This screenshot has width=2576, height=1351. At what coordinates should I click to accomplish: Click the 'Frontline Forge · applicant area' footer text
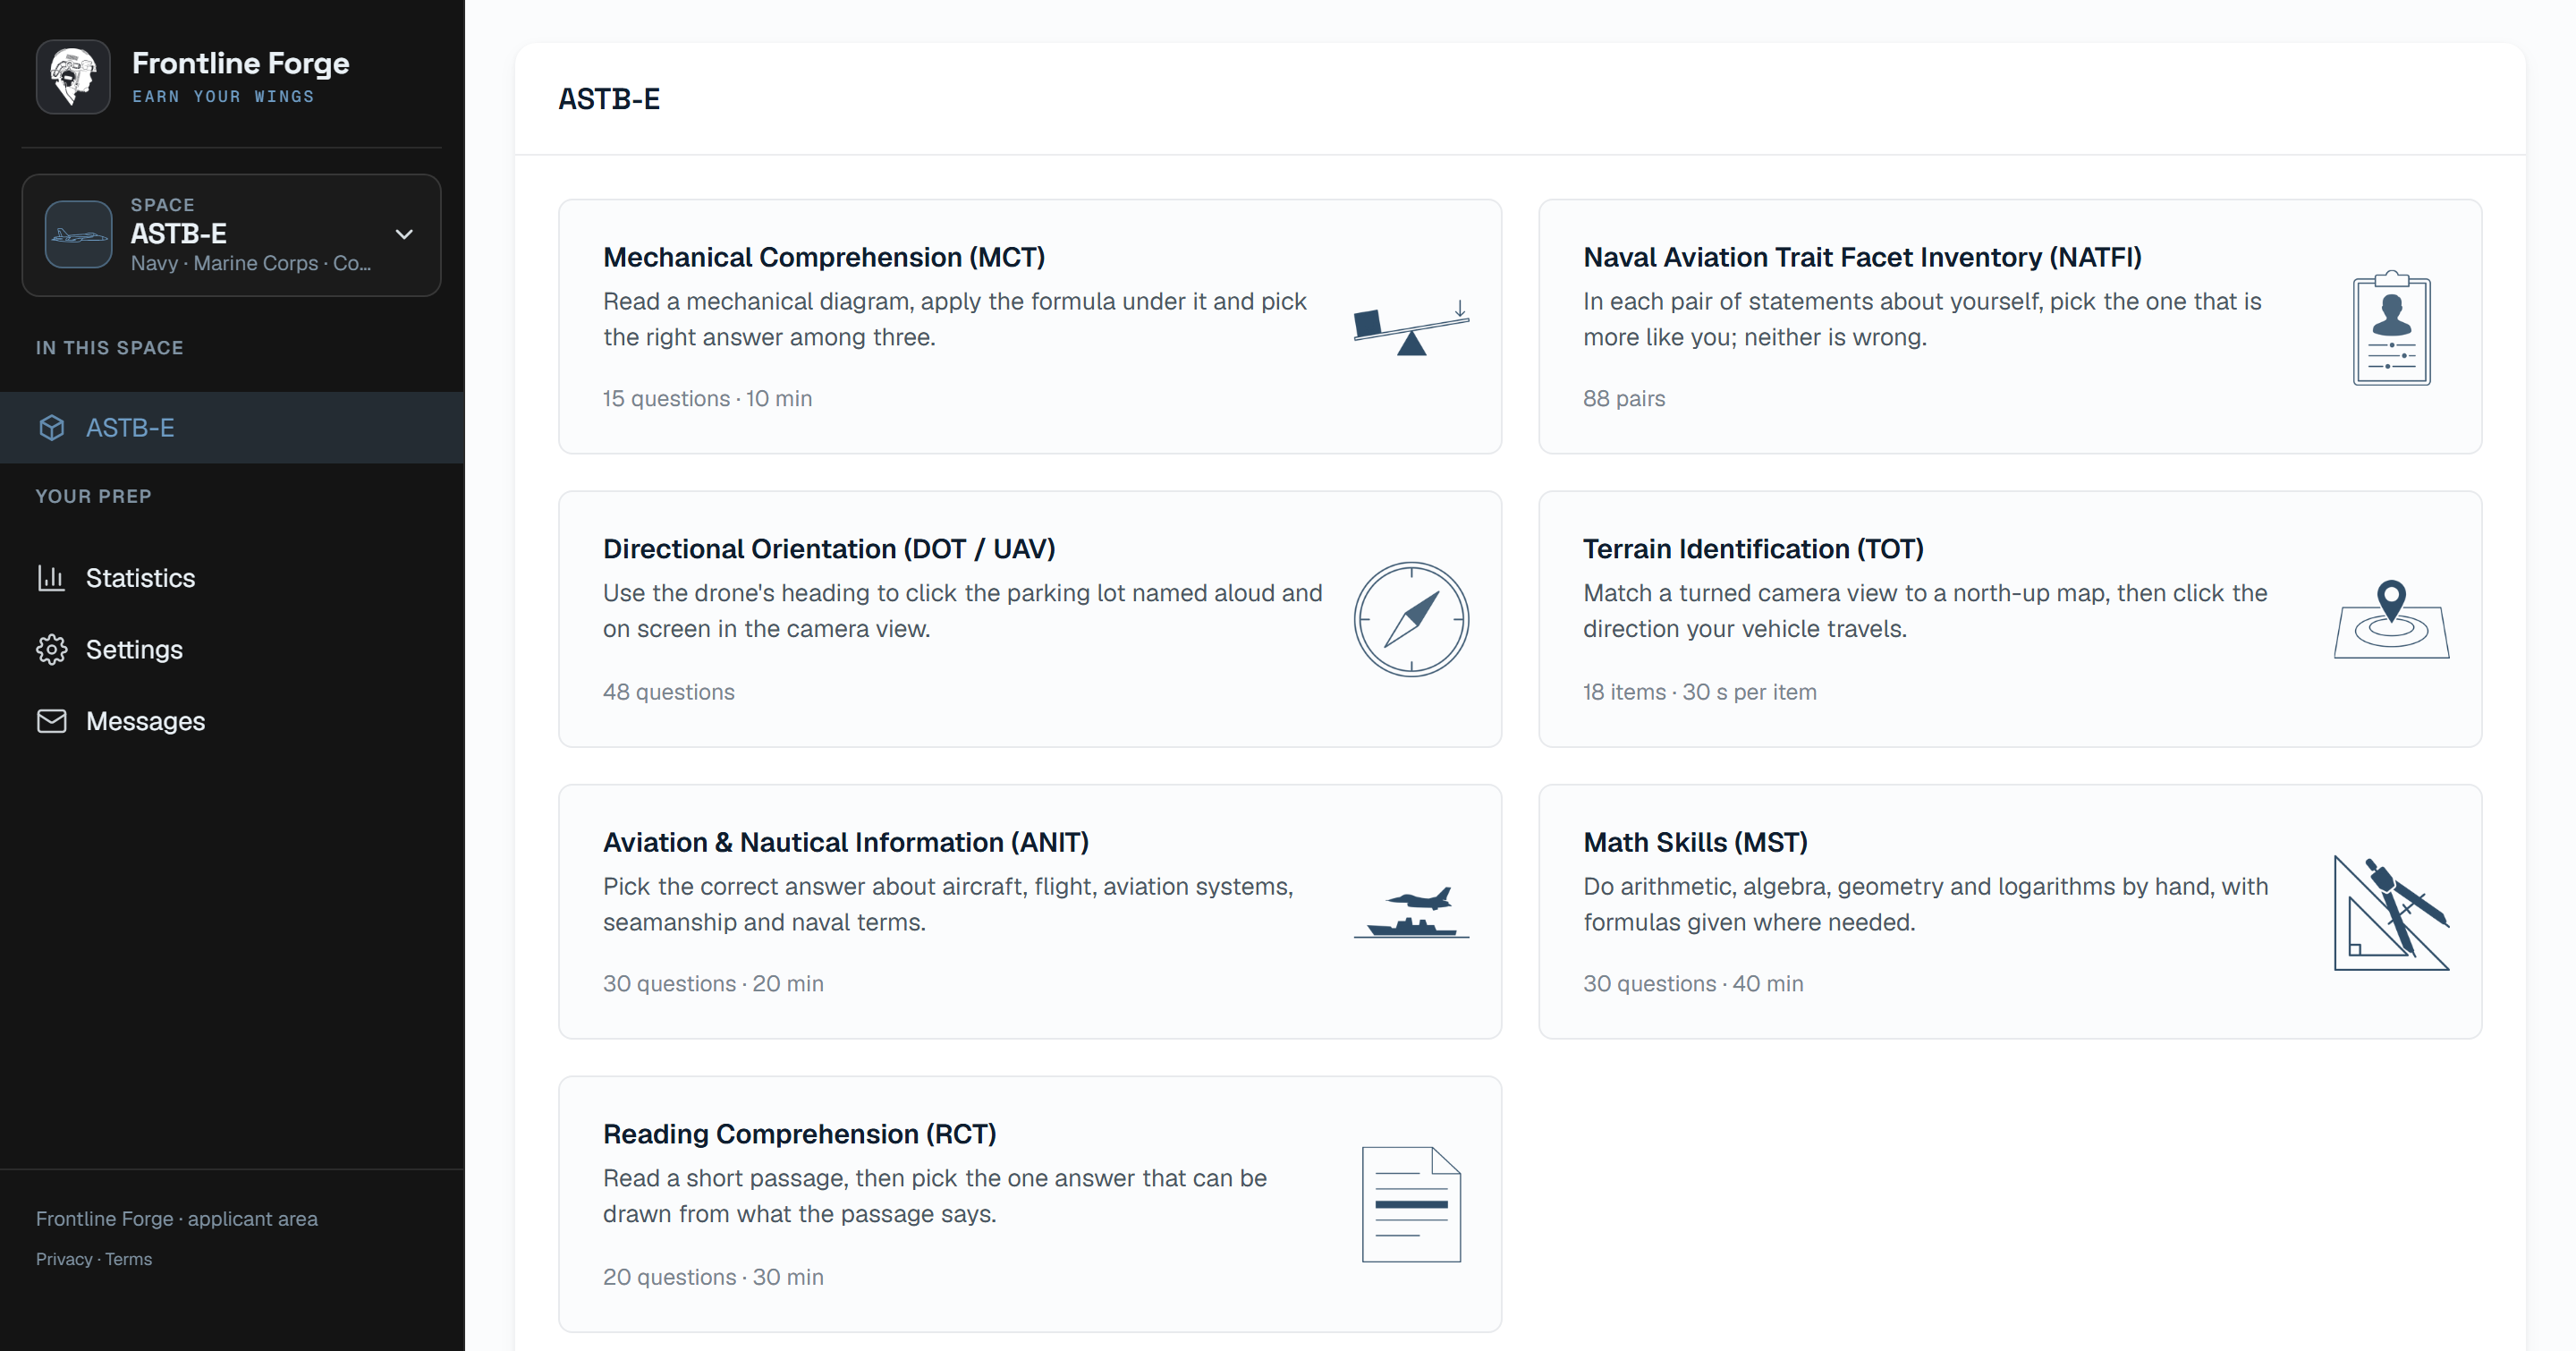point(177,1219)
